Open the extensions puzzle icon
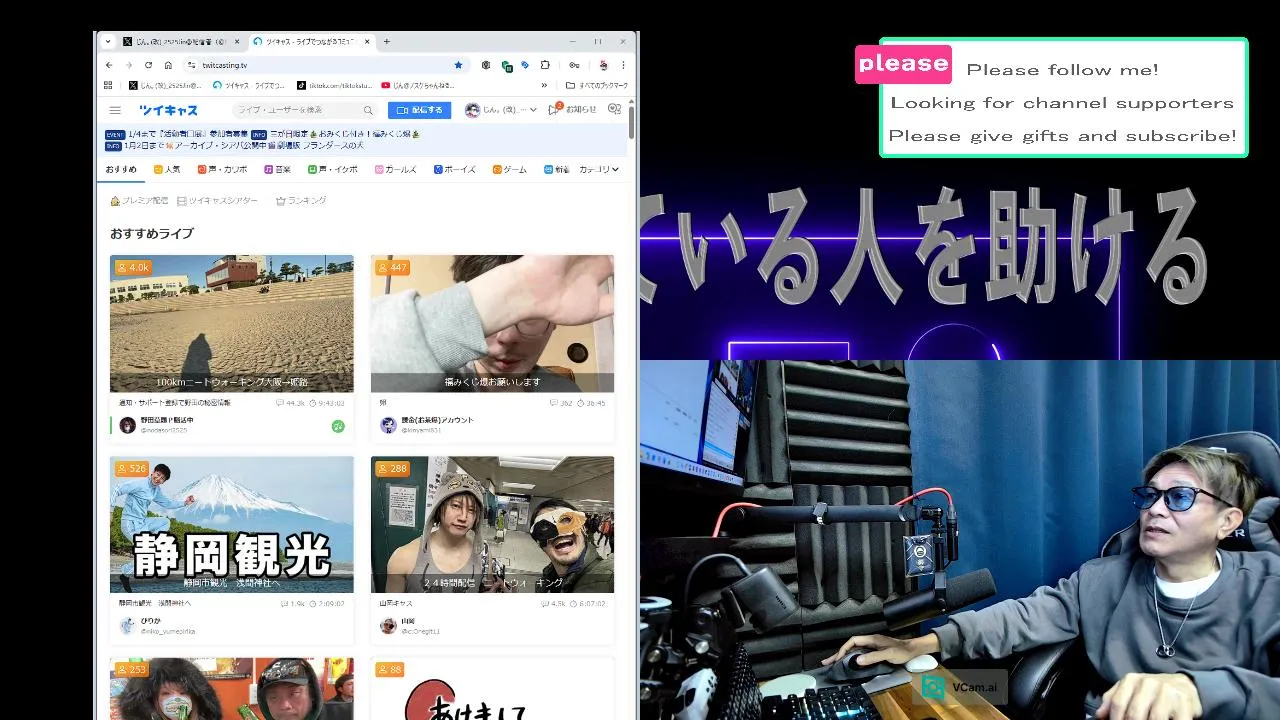 pos(545,65)
